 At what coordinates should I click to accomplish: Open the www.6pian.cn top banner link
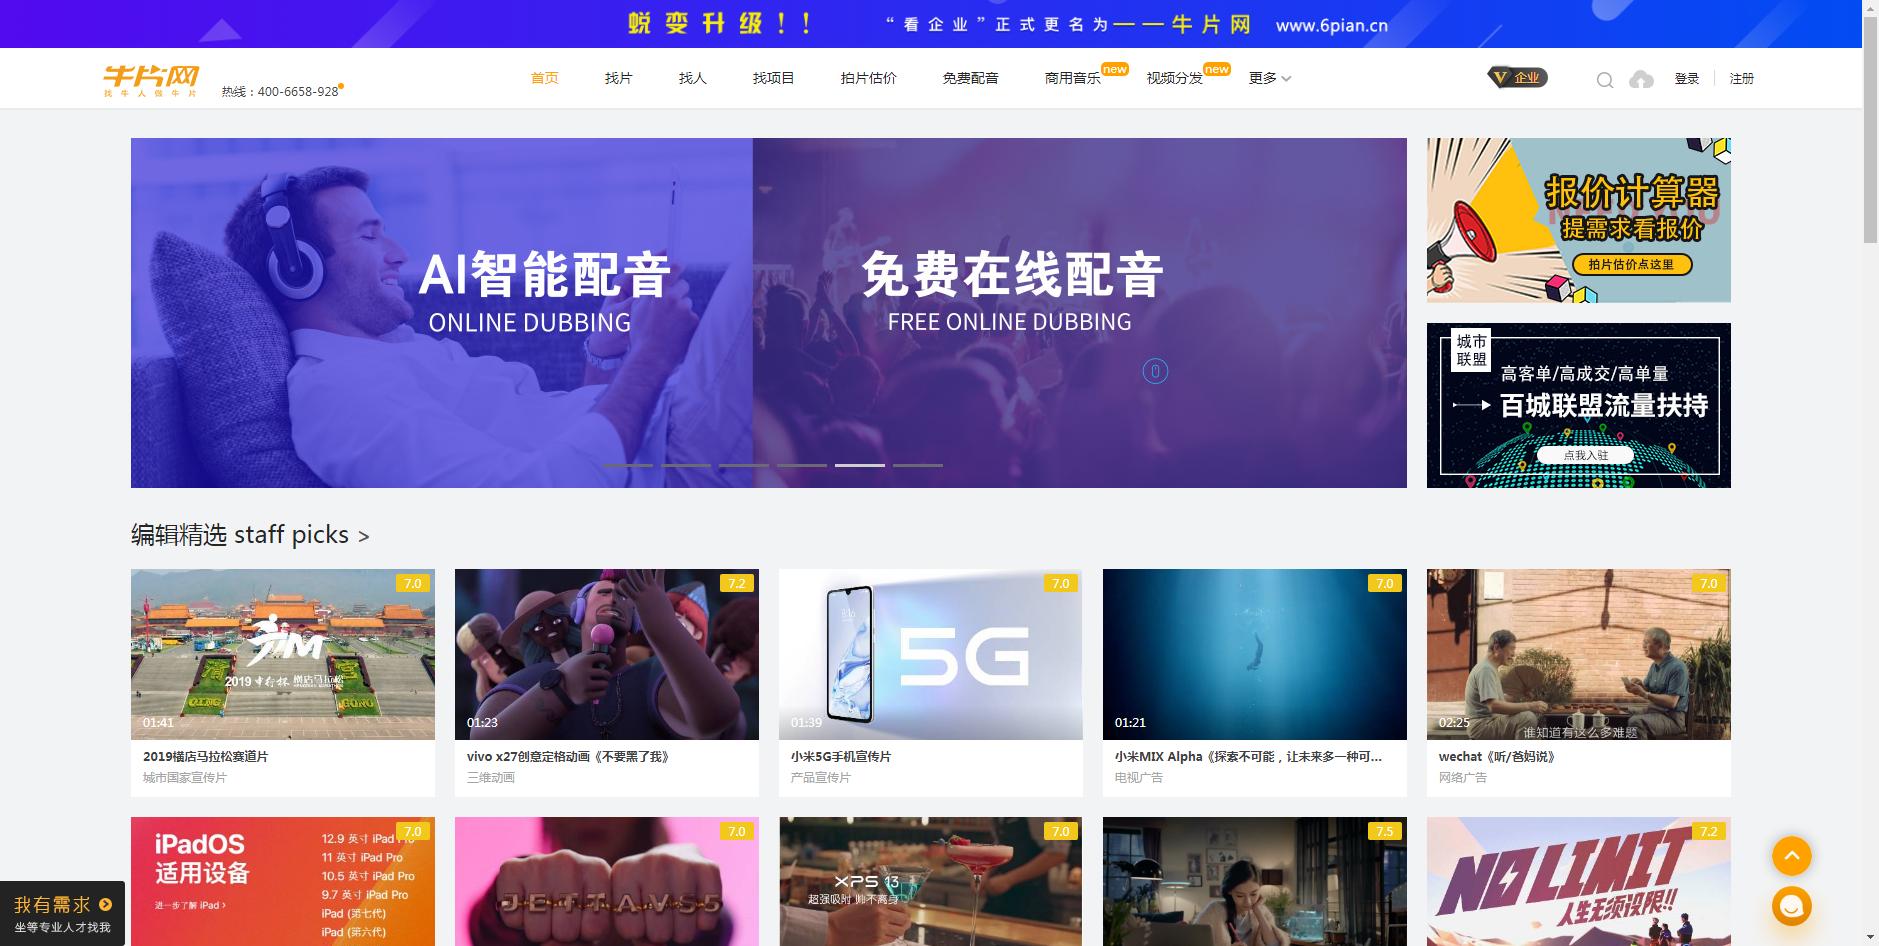(x=1332, y=25)
